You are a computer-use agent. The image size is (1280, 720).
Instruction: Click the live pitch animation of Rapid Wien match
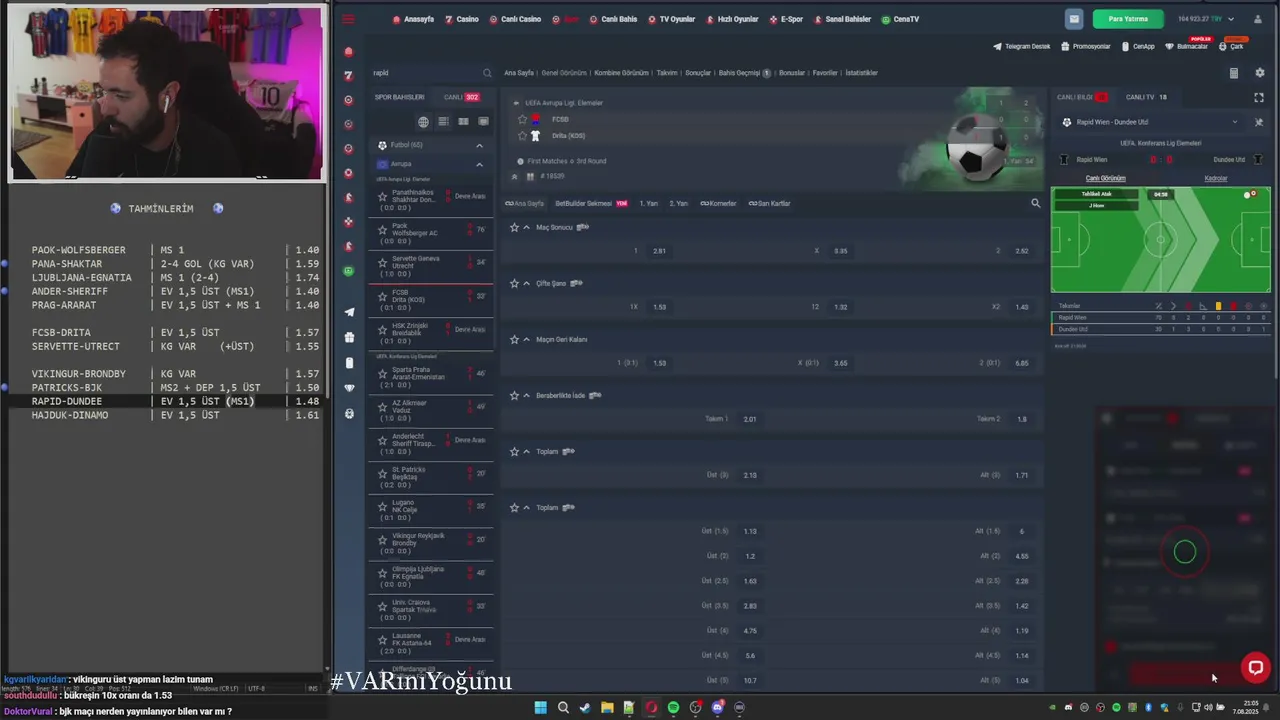coord(1160,240)
